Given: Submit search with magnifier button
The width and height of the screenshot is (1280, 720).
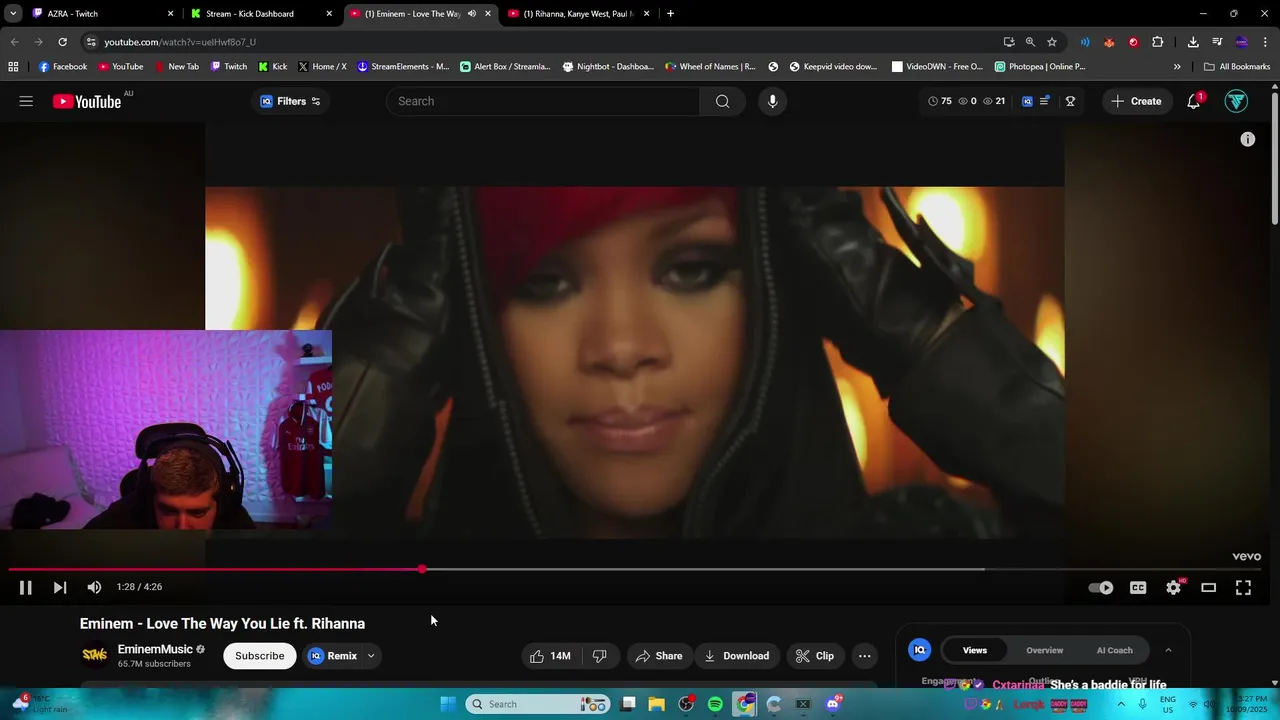Looking at the screenshot, I should coord(722,101).
